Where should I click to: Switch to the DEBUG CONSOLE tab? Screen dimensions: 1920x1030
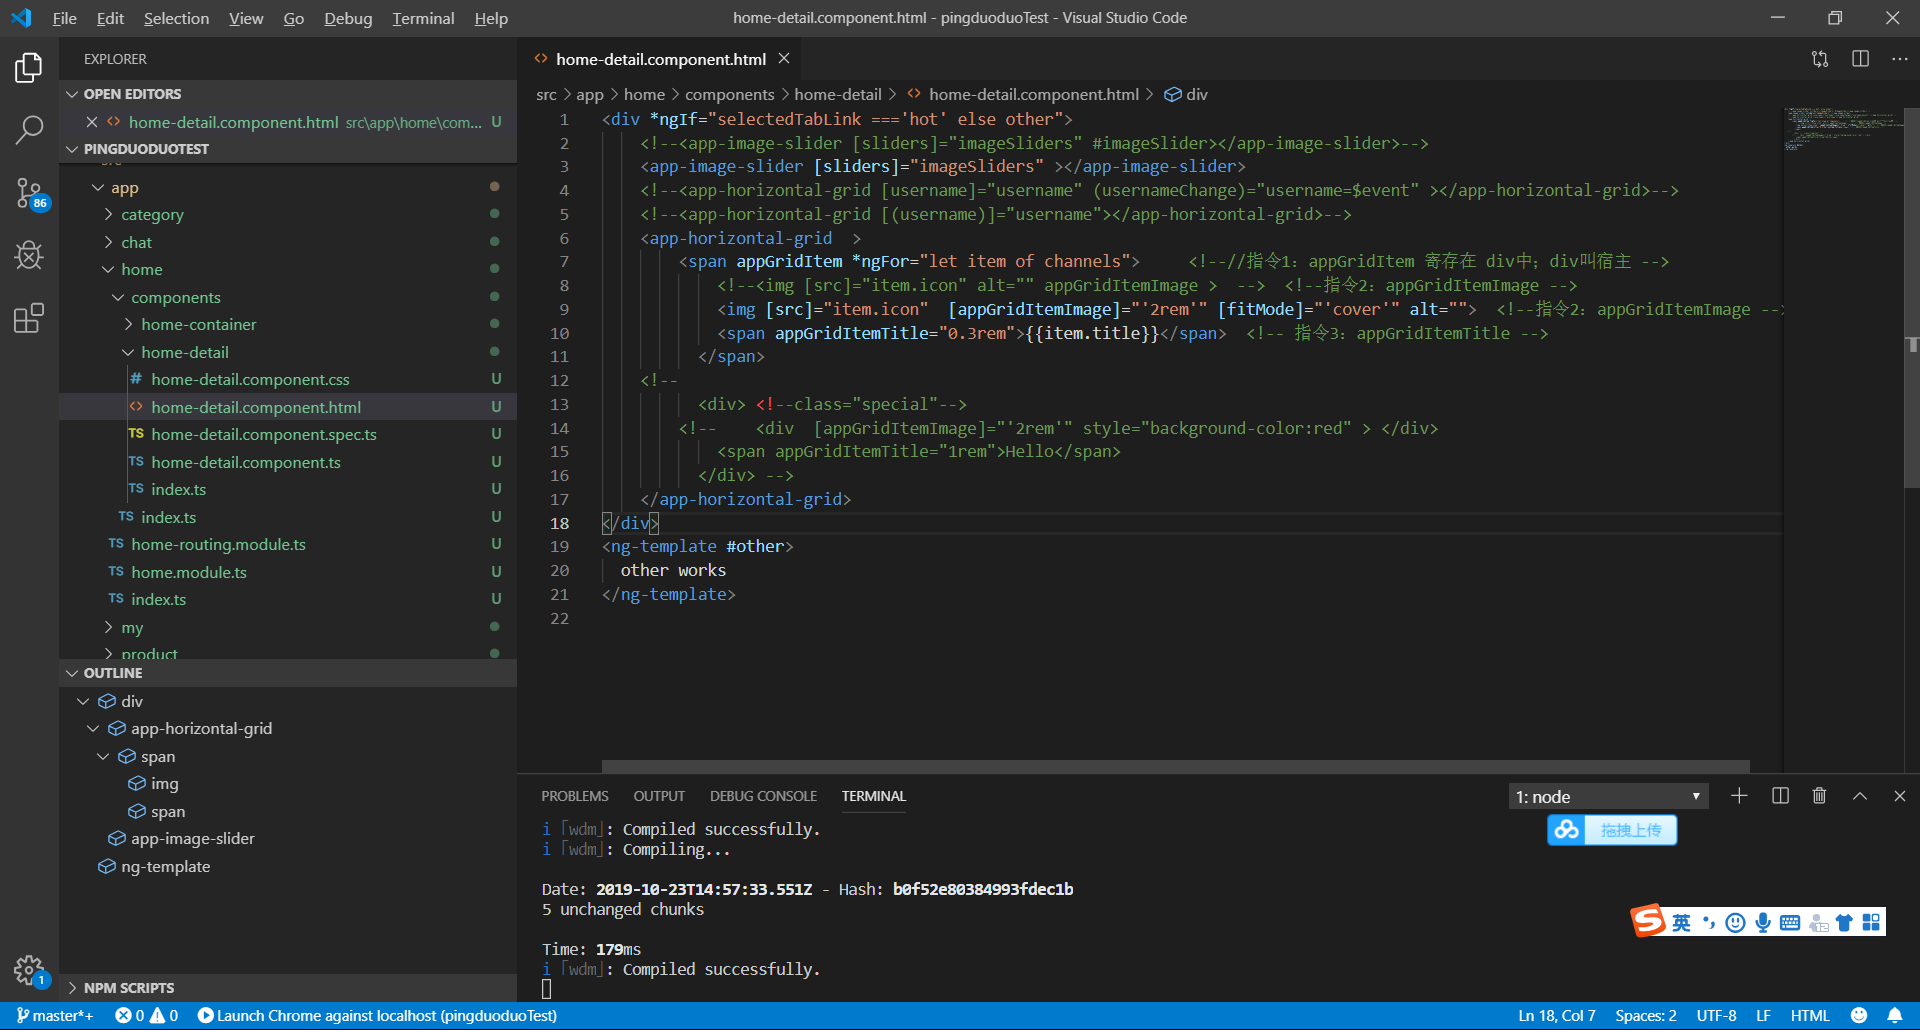click(x=763, y=796)
